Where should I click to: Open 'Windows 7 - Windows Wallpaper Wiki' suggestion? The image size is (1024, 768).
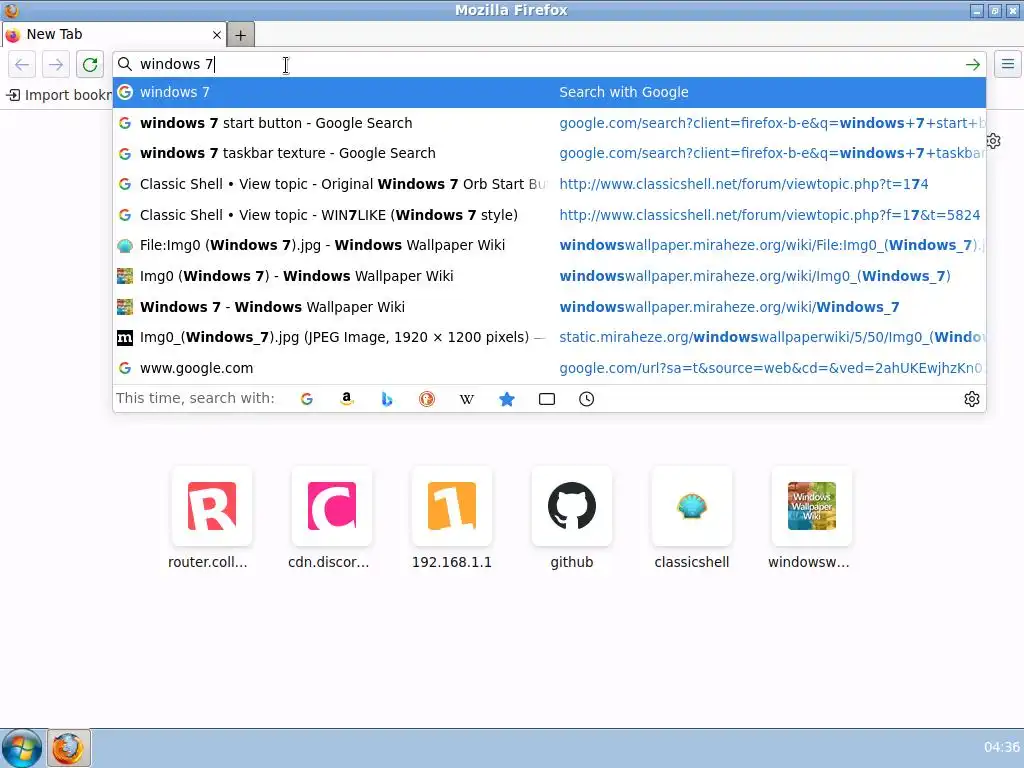tap(549, 307)
